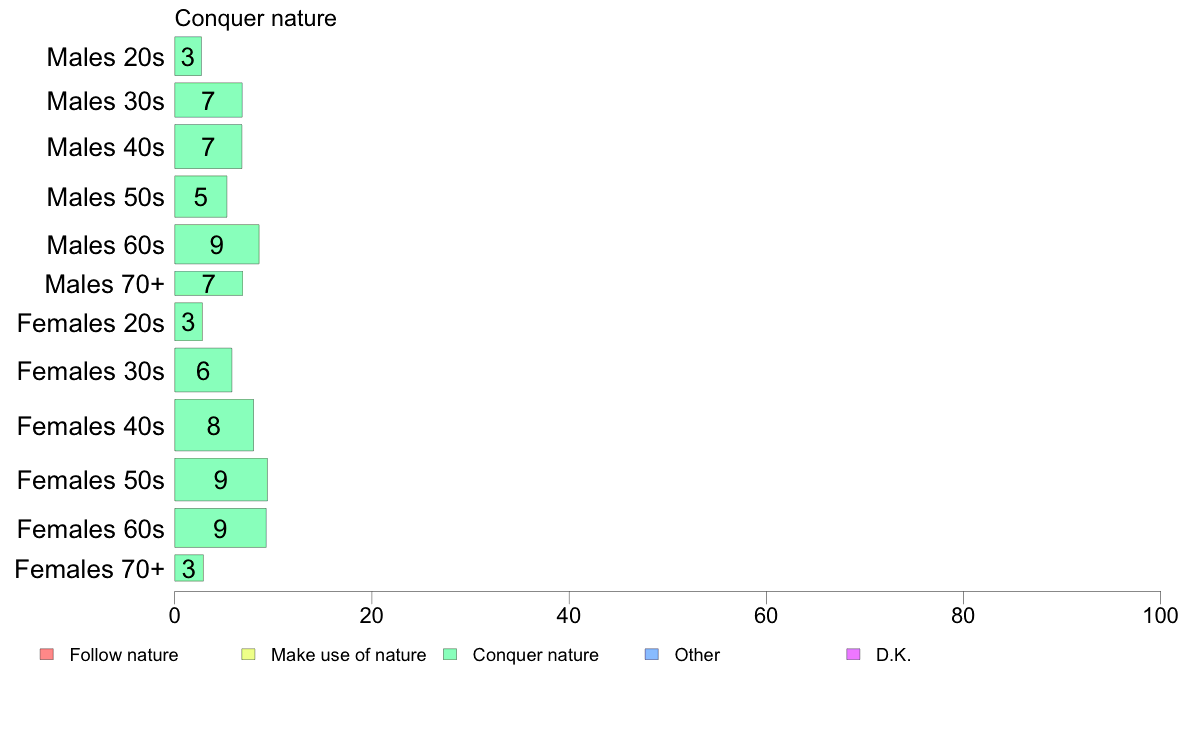The image size is (1188, 736).
Task: Click the Females 60s row label
Action: click(91, 528)
